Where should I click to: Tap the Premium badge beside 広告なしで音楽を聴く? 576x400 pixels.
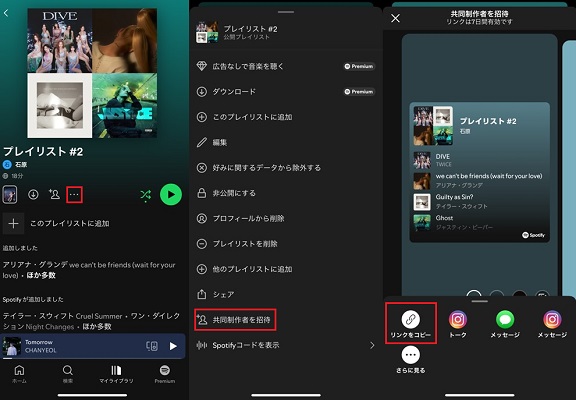tap(359, 66)
